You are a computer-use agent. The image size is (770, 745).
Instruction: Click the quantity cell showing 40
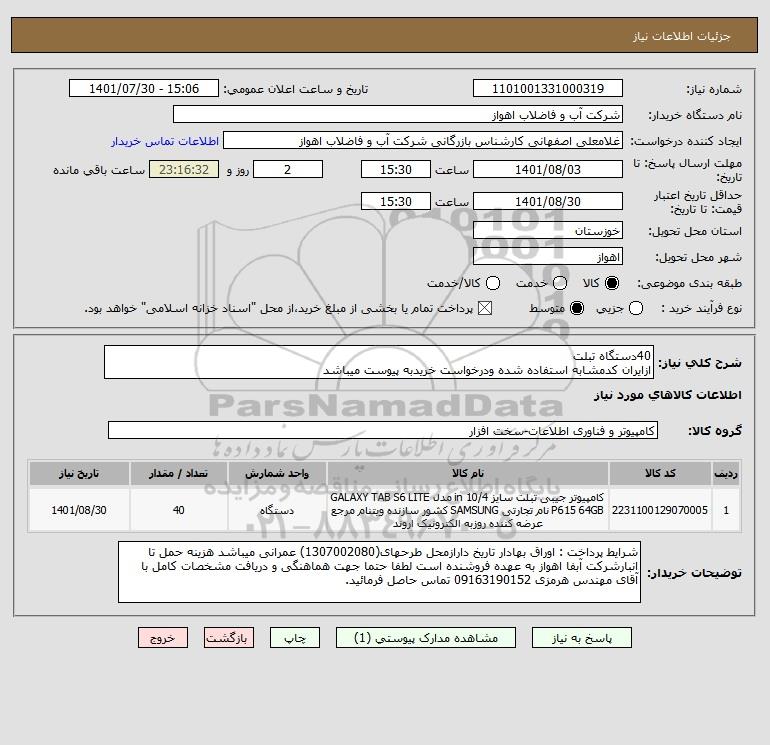coord(178,510)
